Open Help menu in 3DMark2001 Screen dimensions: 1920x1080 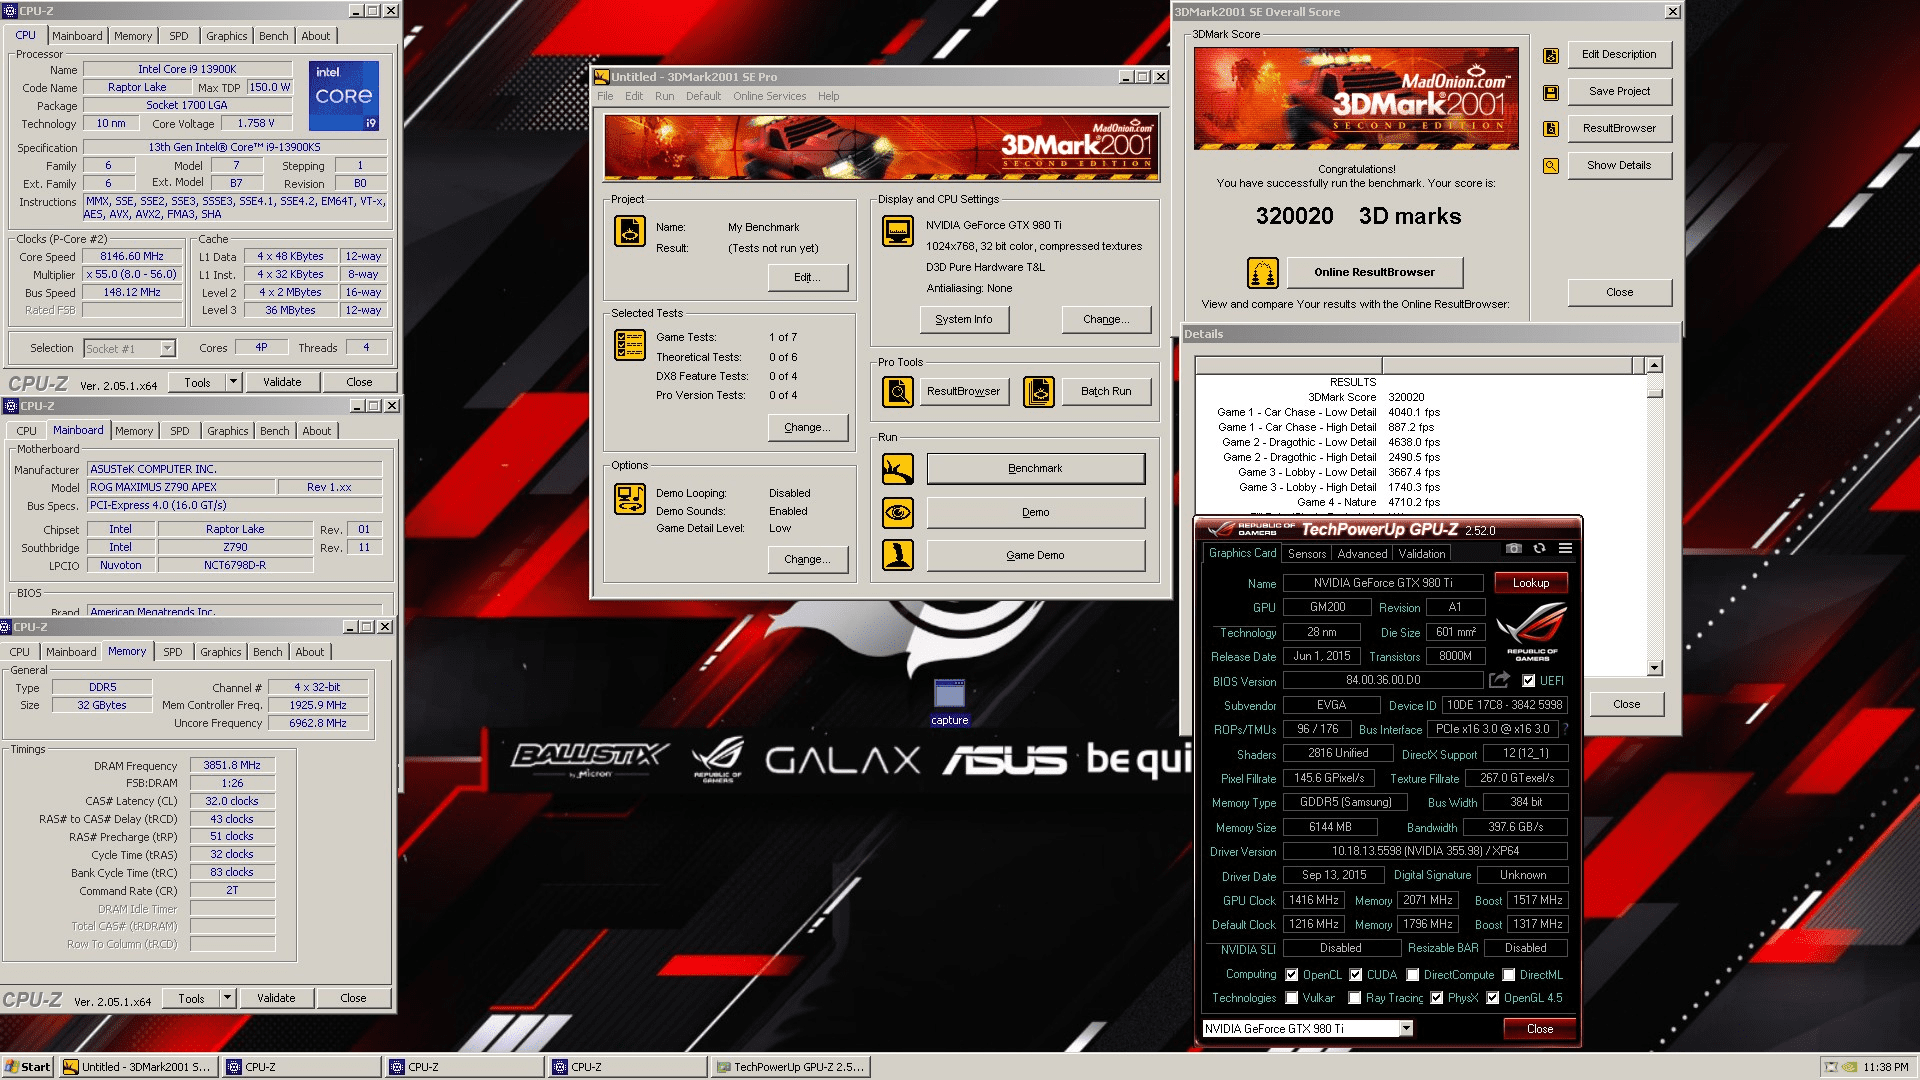pos(828,97)
